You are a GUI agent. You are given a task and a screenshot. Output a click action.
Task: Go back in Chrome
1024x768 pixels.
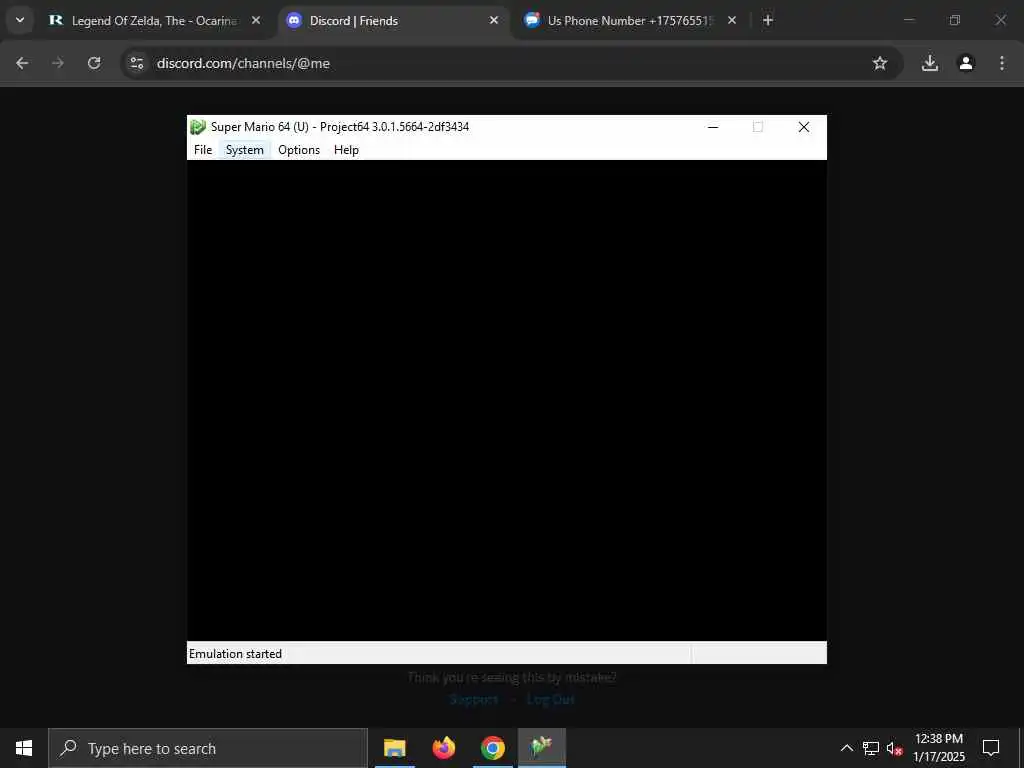[x=22, y=63]
